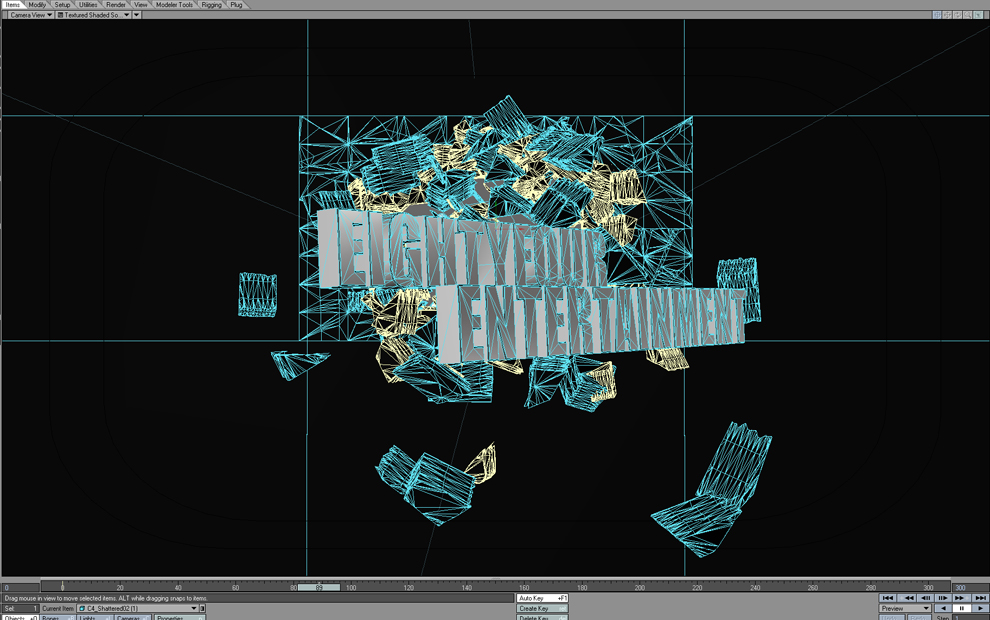Click the viewport move-view icon
The height and width of the screenshot is (620, 990).
[x=947, y=15]
